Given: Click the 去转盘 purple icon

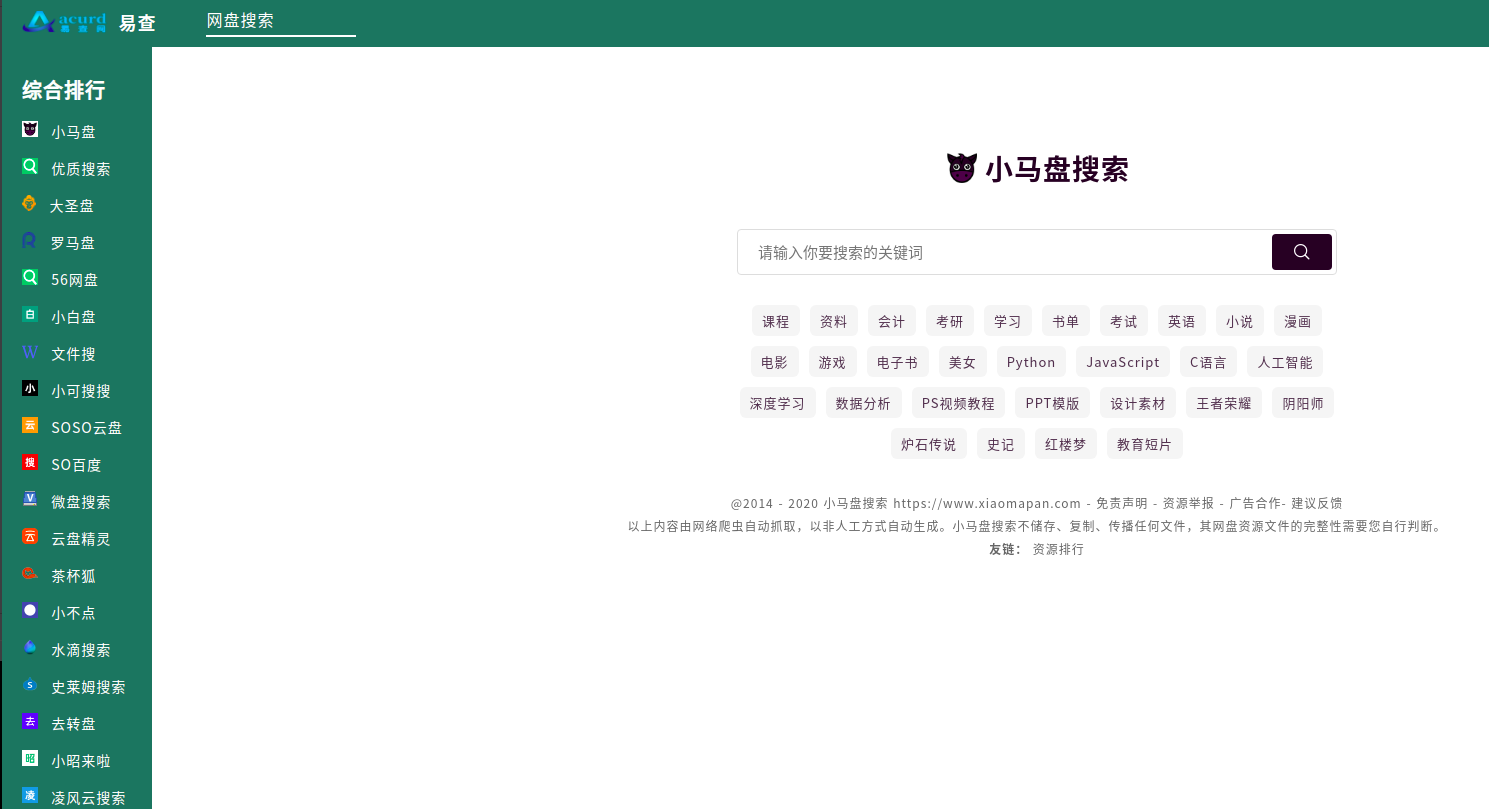Looking at the screenshot, I should point(30,722).
